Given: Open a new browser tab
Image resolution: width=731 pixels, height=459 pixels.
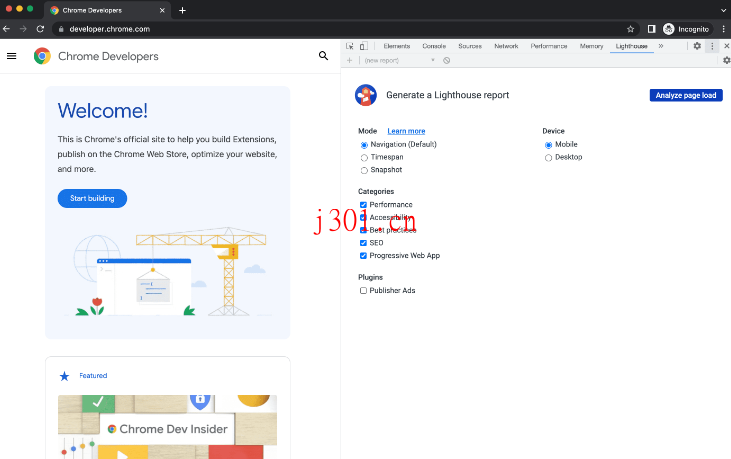Looking at the screenshot, I should pos(182,10).
